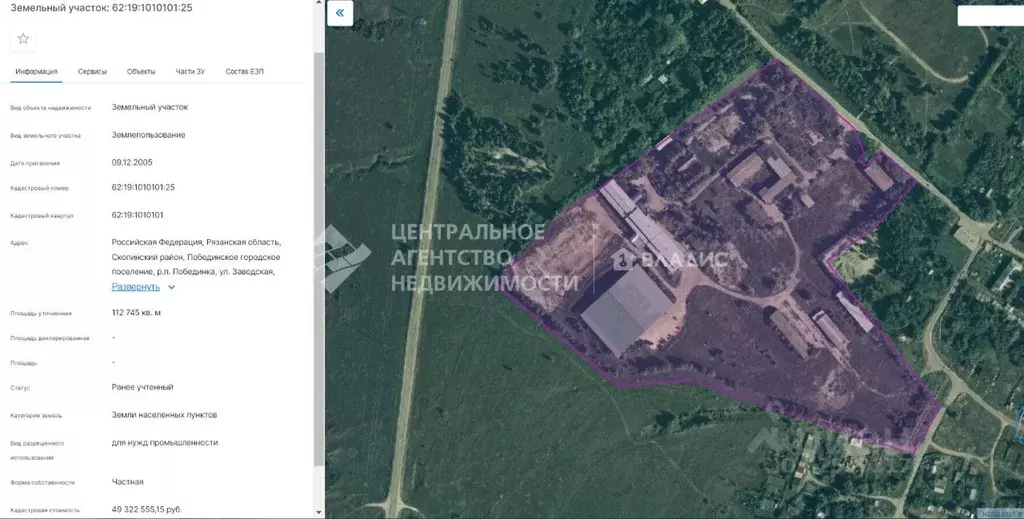Screen dimensions: 1024x519
Task: Collapse side panel with double-arrow button
Action: 340,13
